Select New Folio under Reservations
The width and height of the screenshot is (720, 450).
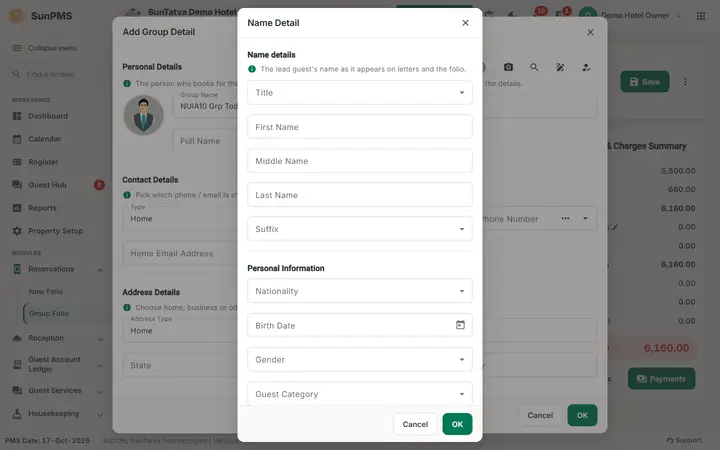coord(46,292)
